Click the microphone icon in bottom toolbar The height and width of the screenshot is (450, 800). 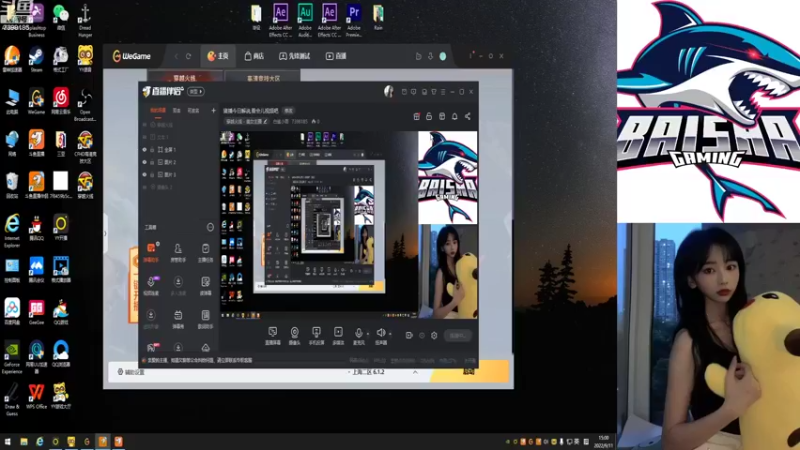(359, 333)
